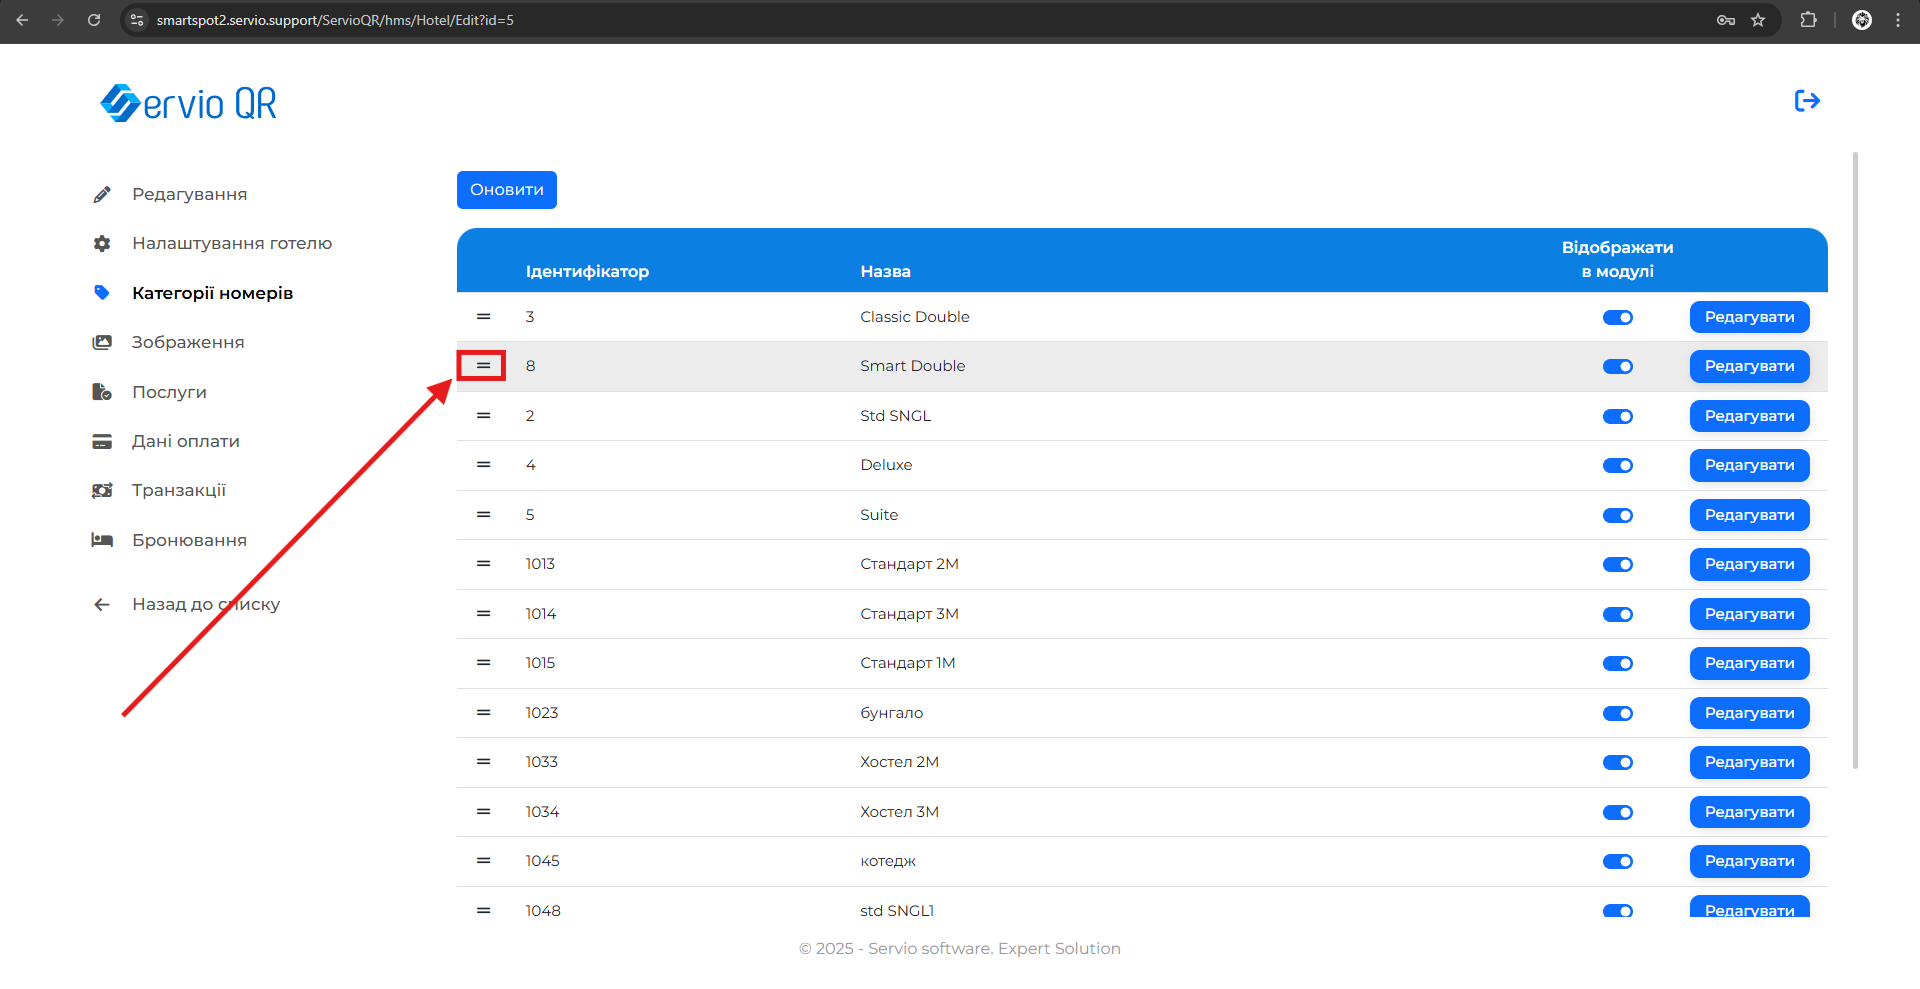Viewport: 1920px width, 989px height.
Task: Click the gear icon for Налаштування готелю
Action: point(102,244)
